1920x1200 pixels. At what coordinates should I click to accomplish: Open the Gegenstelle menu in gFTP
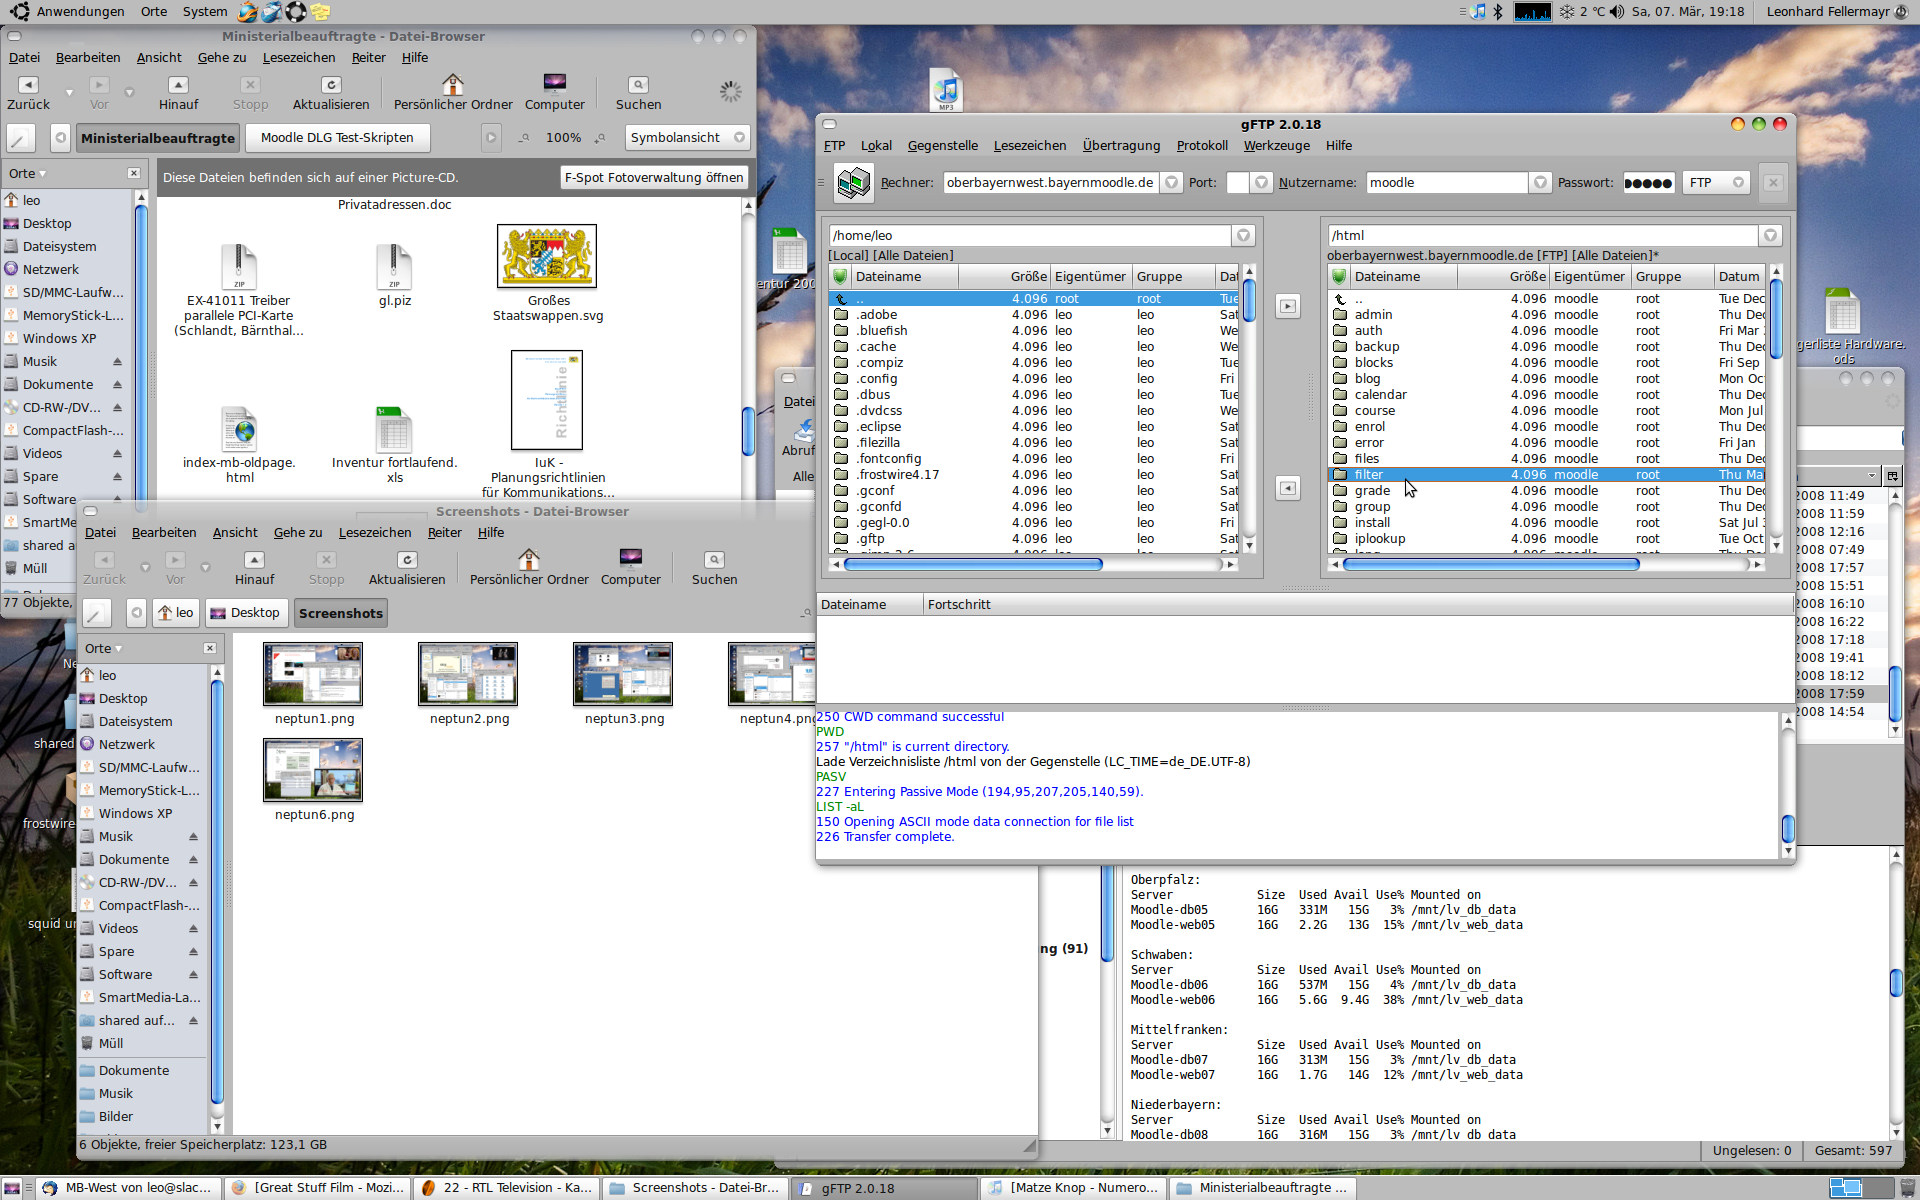[x=942, y=146]
